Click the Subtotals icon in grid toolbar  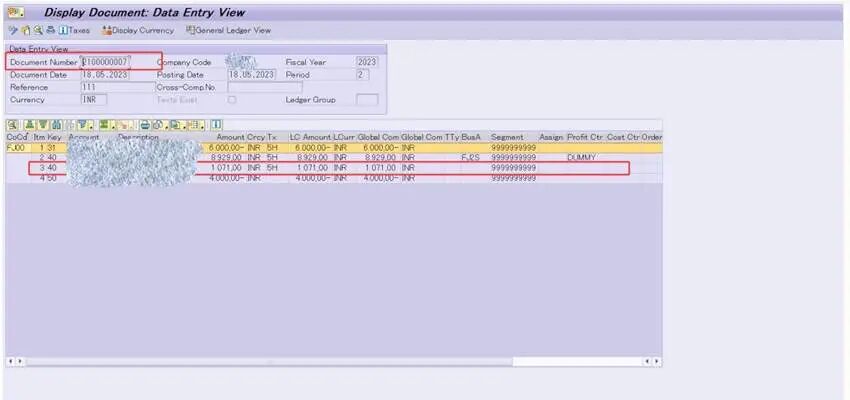123,125
